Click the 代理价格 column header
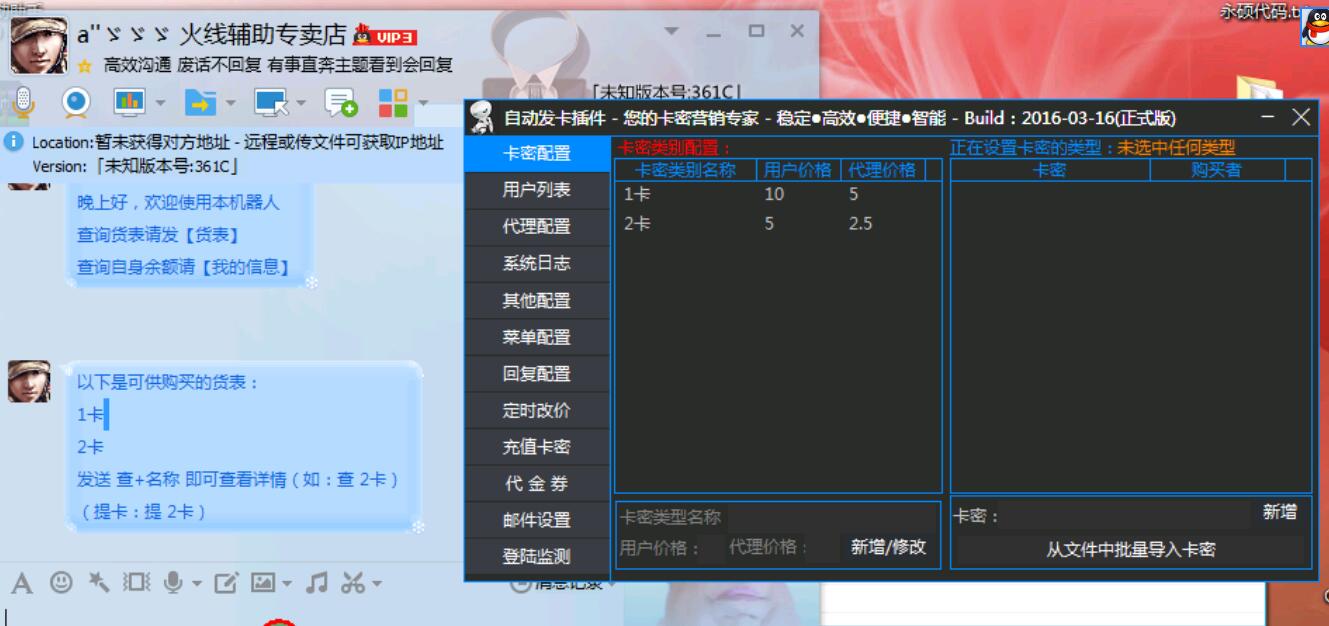Image resolution: width=1329 pixels, height=626 pixels. pyautogui.click(x=882, y=170)
